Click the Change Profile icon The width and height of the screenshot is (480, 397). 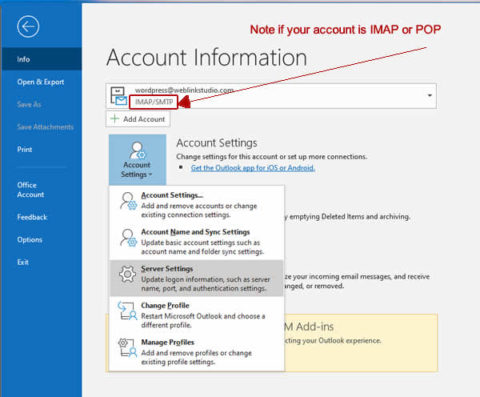127,311
